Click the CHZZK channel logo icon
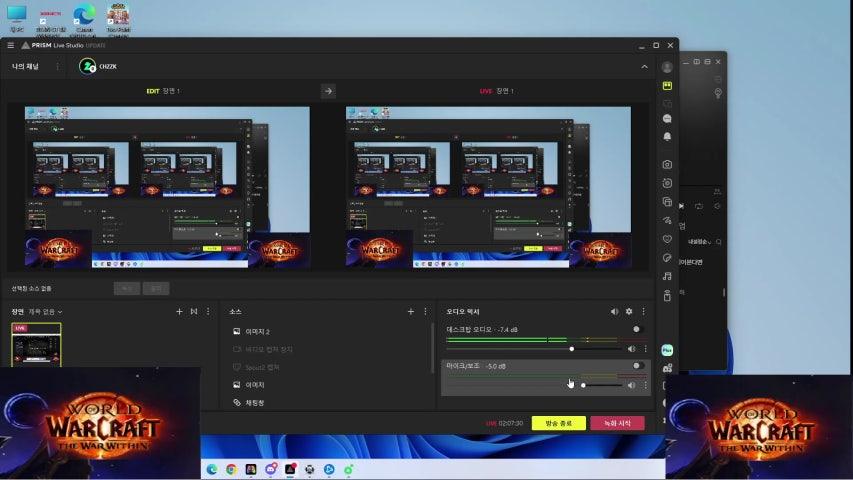853x480 pixels. [x=87, y=66]
